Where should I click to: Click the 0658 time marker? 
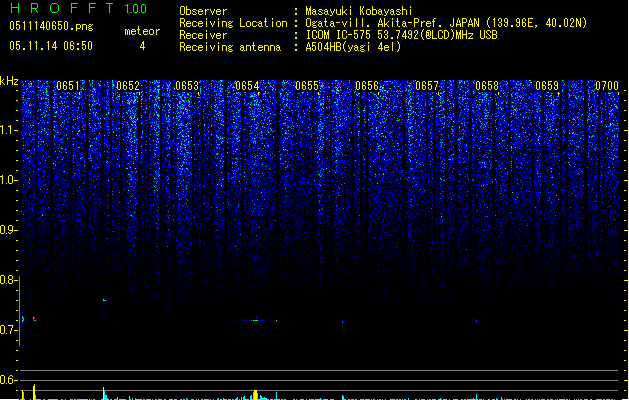(x=487, y=86)
